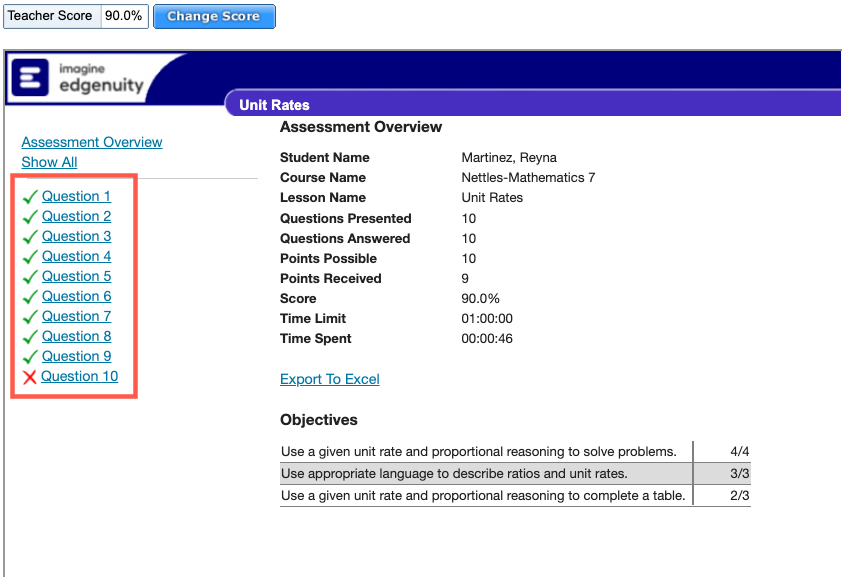
Task: Open Question 1 link
Action: [x=76, y=196]
